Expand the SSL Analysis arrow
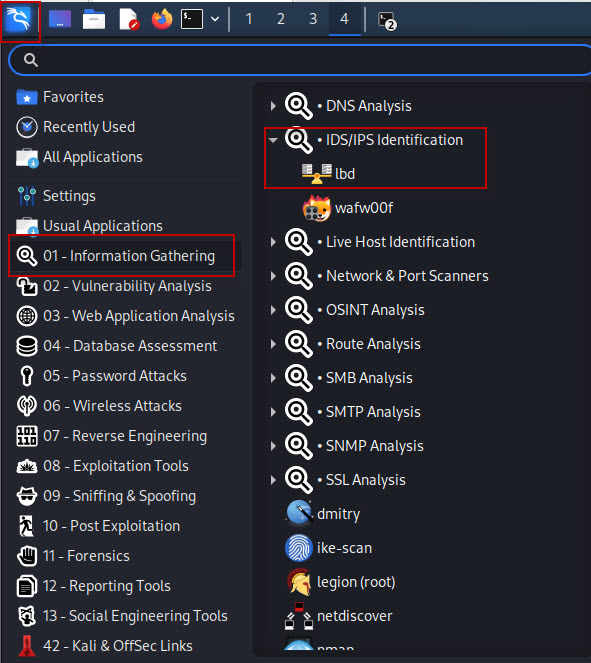This screenshot has width=591, height=663. click(x=273, y=480)
